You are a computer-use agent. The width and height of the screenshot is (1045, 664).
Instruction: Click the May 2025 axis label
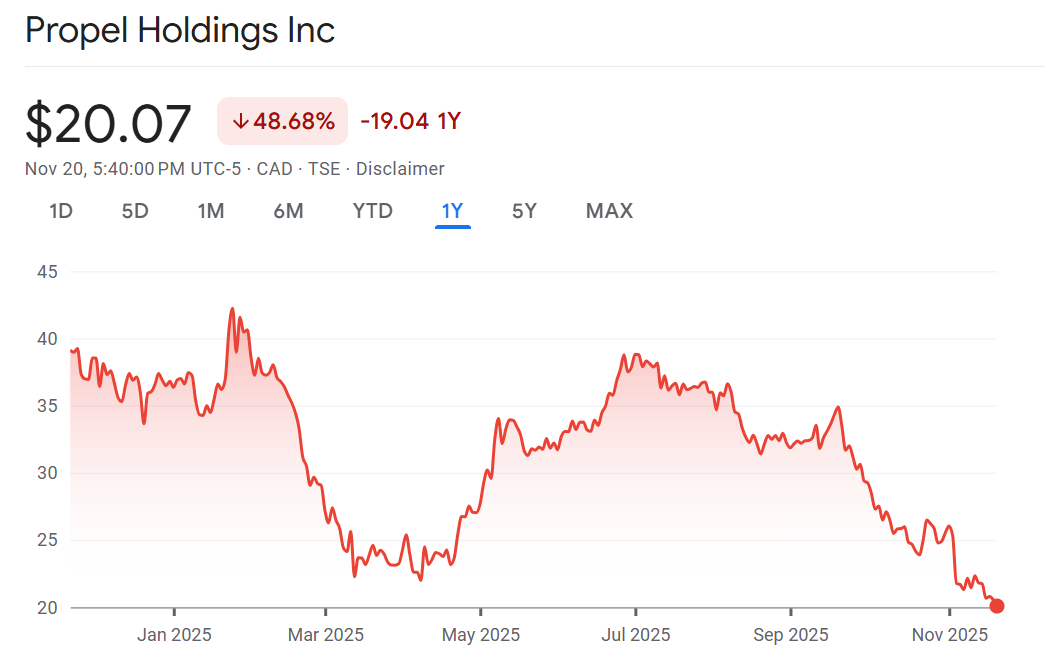[481, 635]
